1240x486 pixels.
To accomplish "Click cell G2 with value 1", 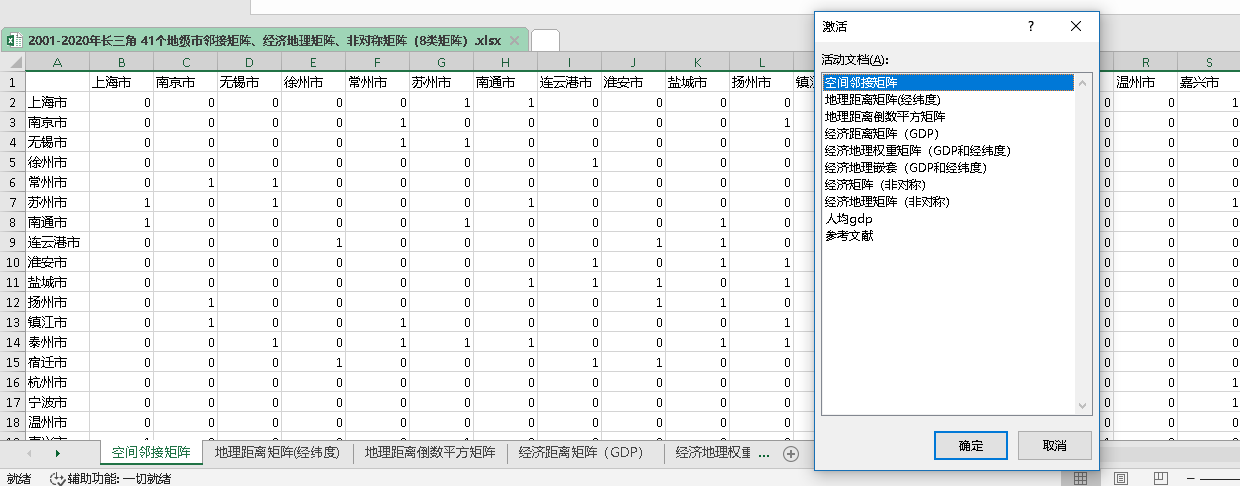I will tap(441, 102).
